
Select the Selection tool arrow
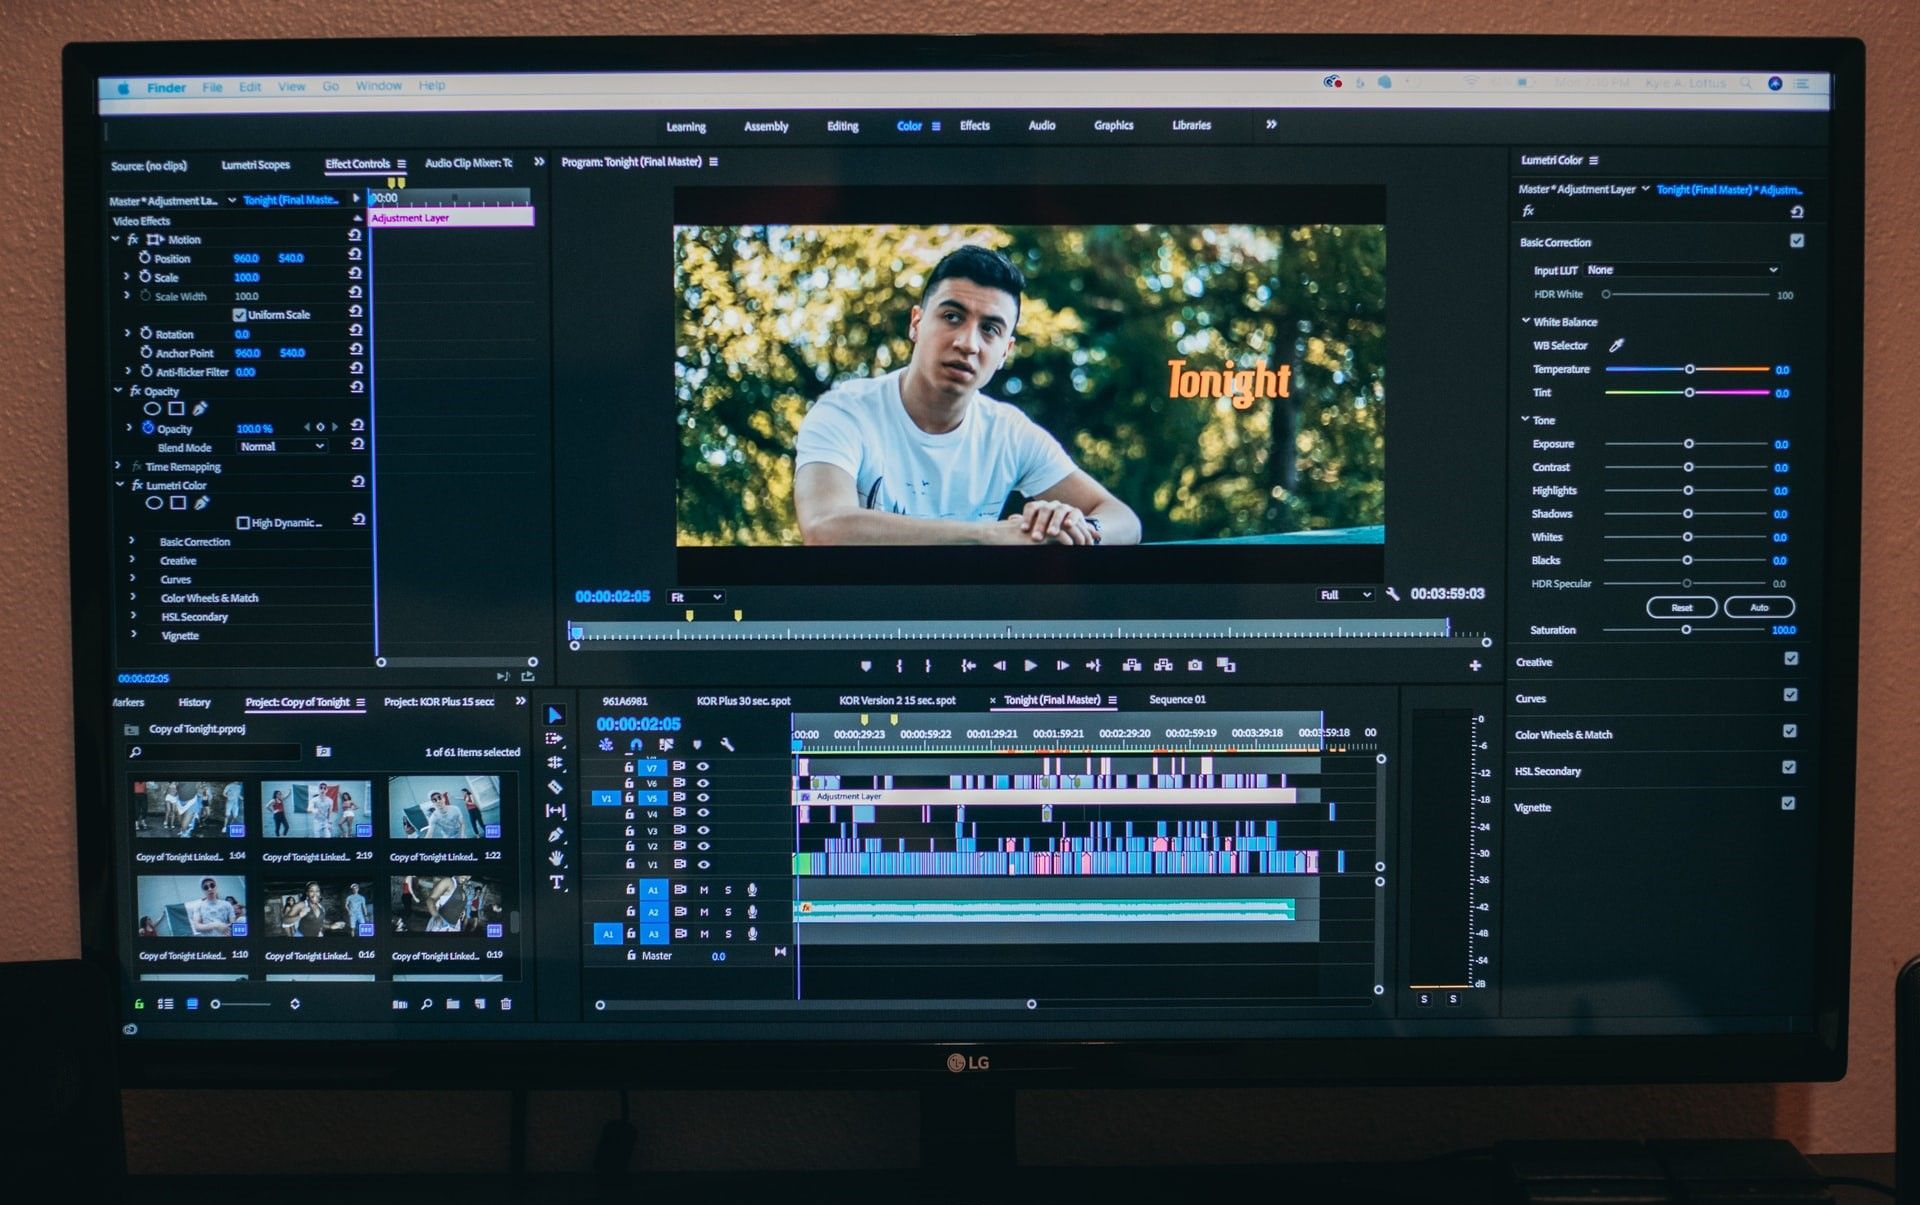coord(555,715)
